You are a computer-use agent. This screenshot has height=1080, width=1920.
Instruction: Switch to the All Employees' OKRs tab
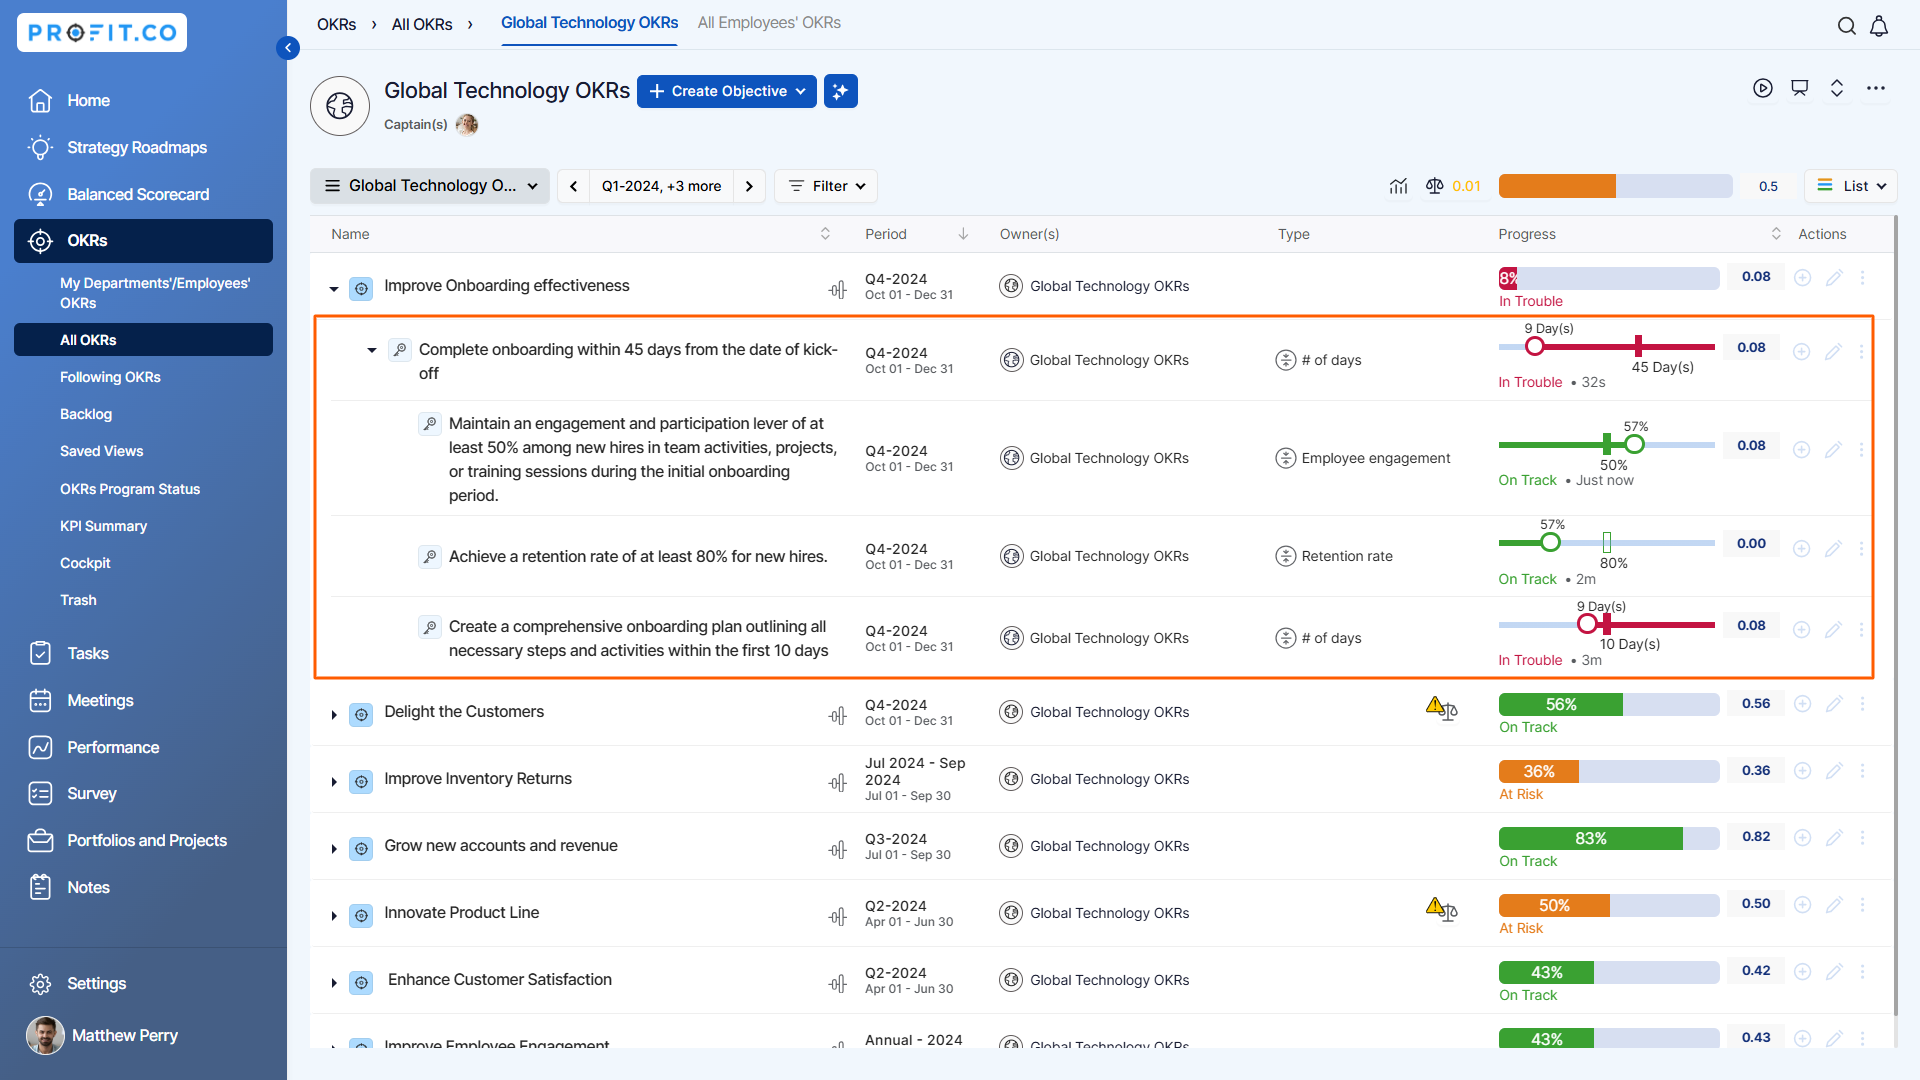click(x=769, y=23)
